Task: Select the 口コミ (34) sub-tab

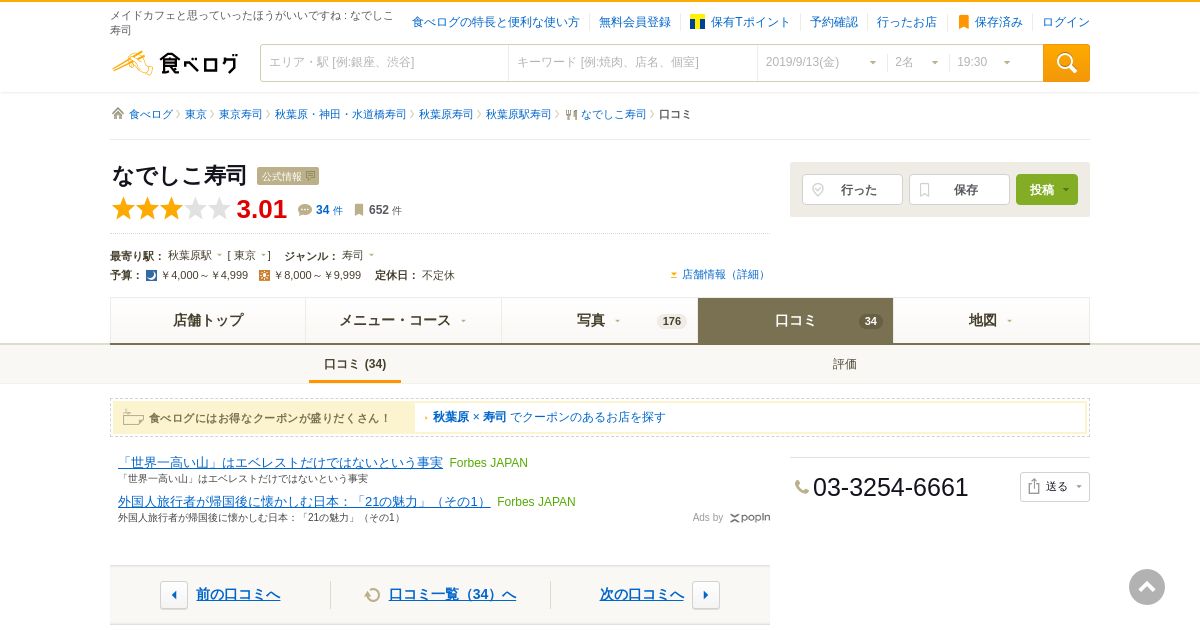Action: click(x=355, y=364)
